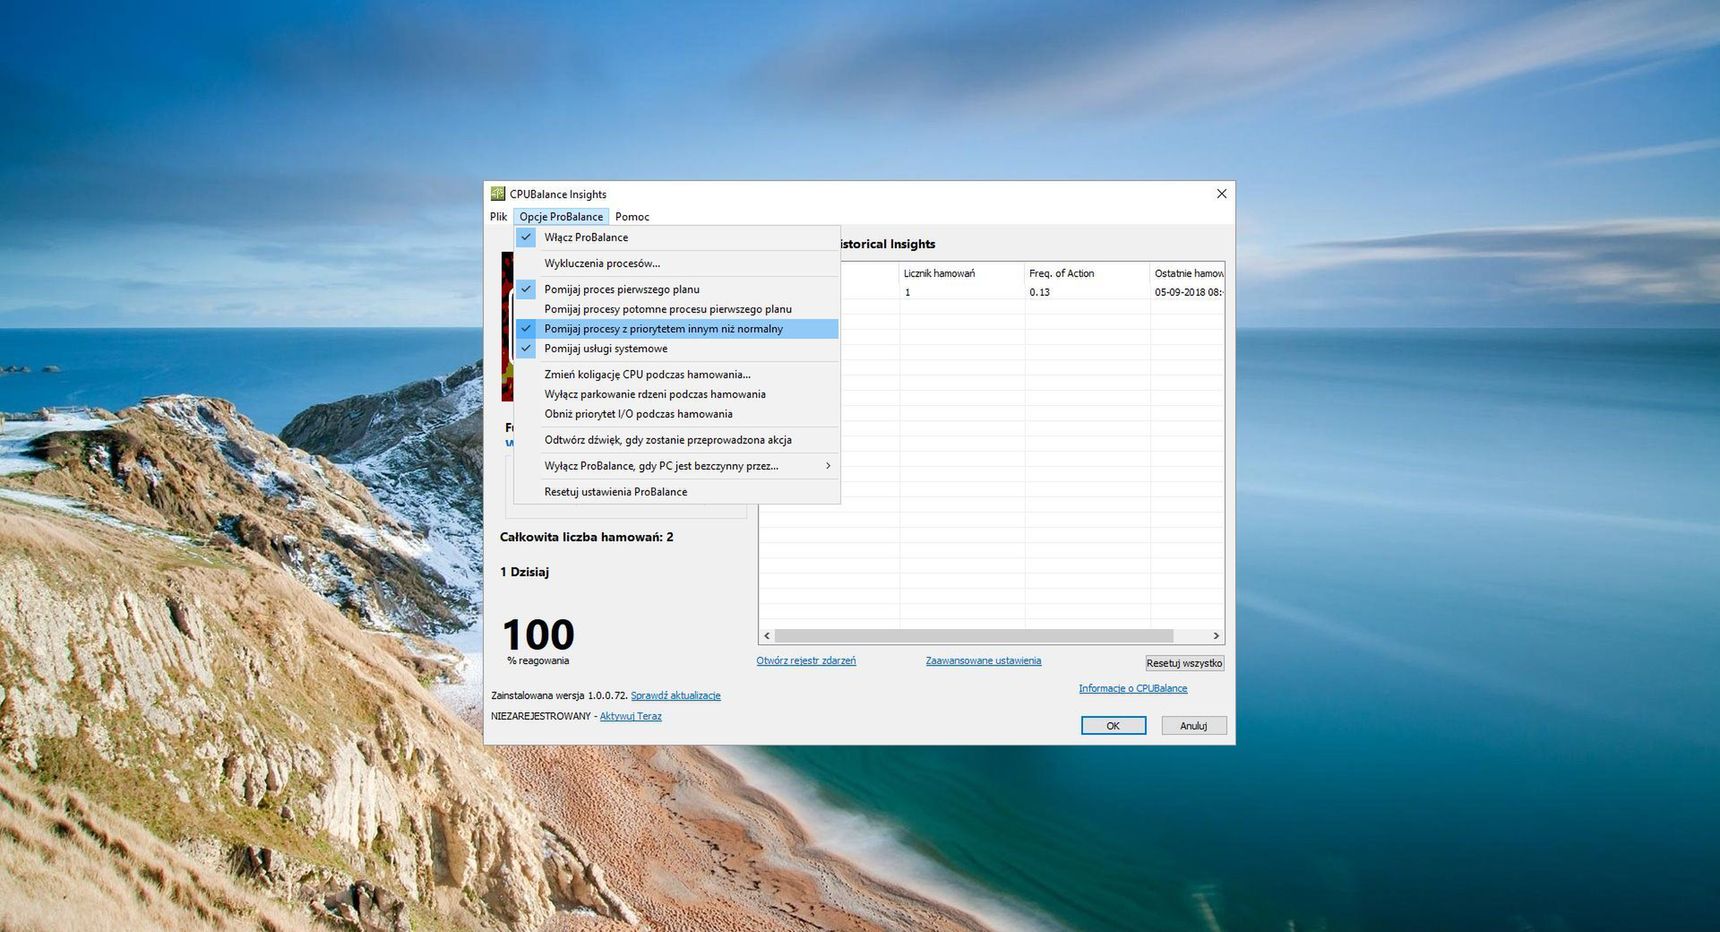Enable Obniż priorytet I/O podczas hamowania
This screenshot has width=1720, height=932.
tap(676, 414)
